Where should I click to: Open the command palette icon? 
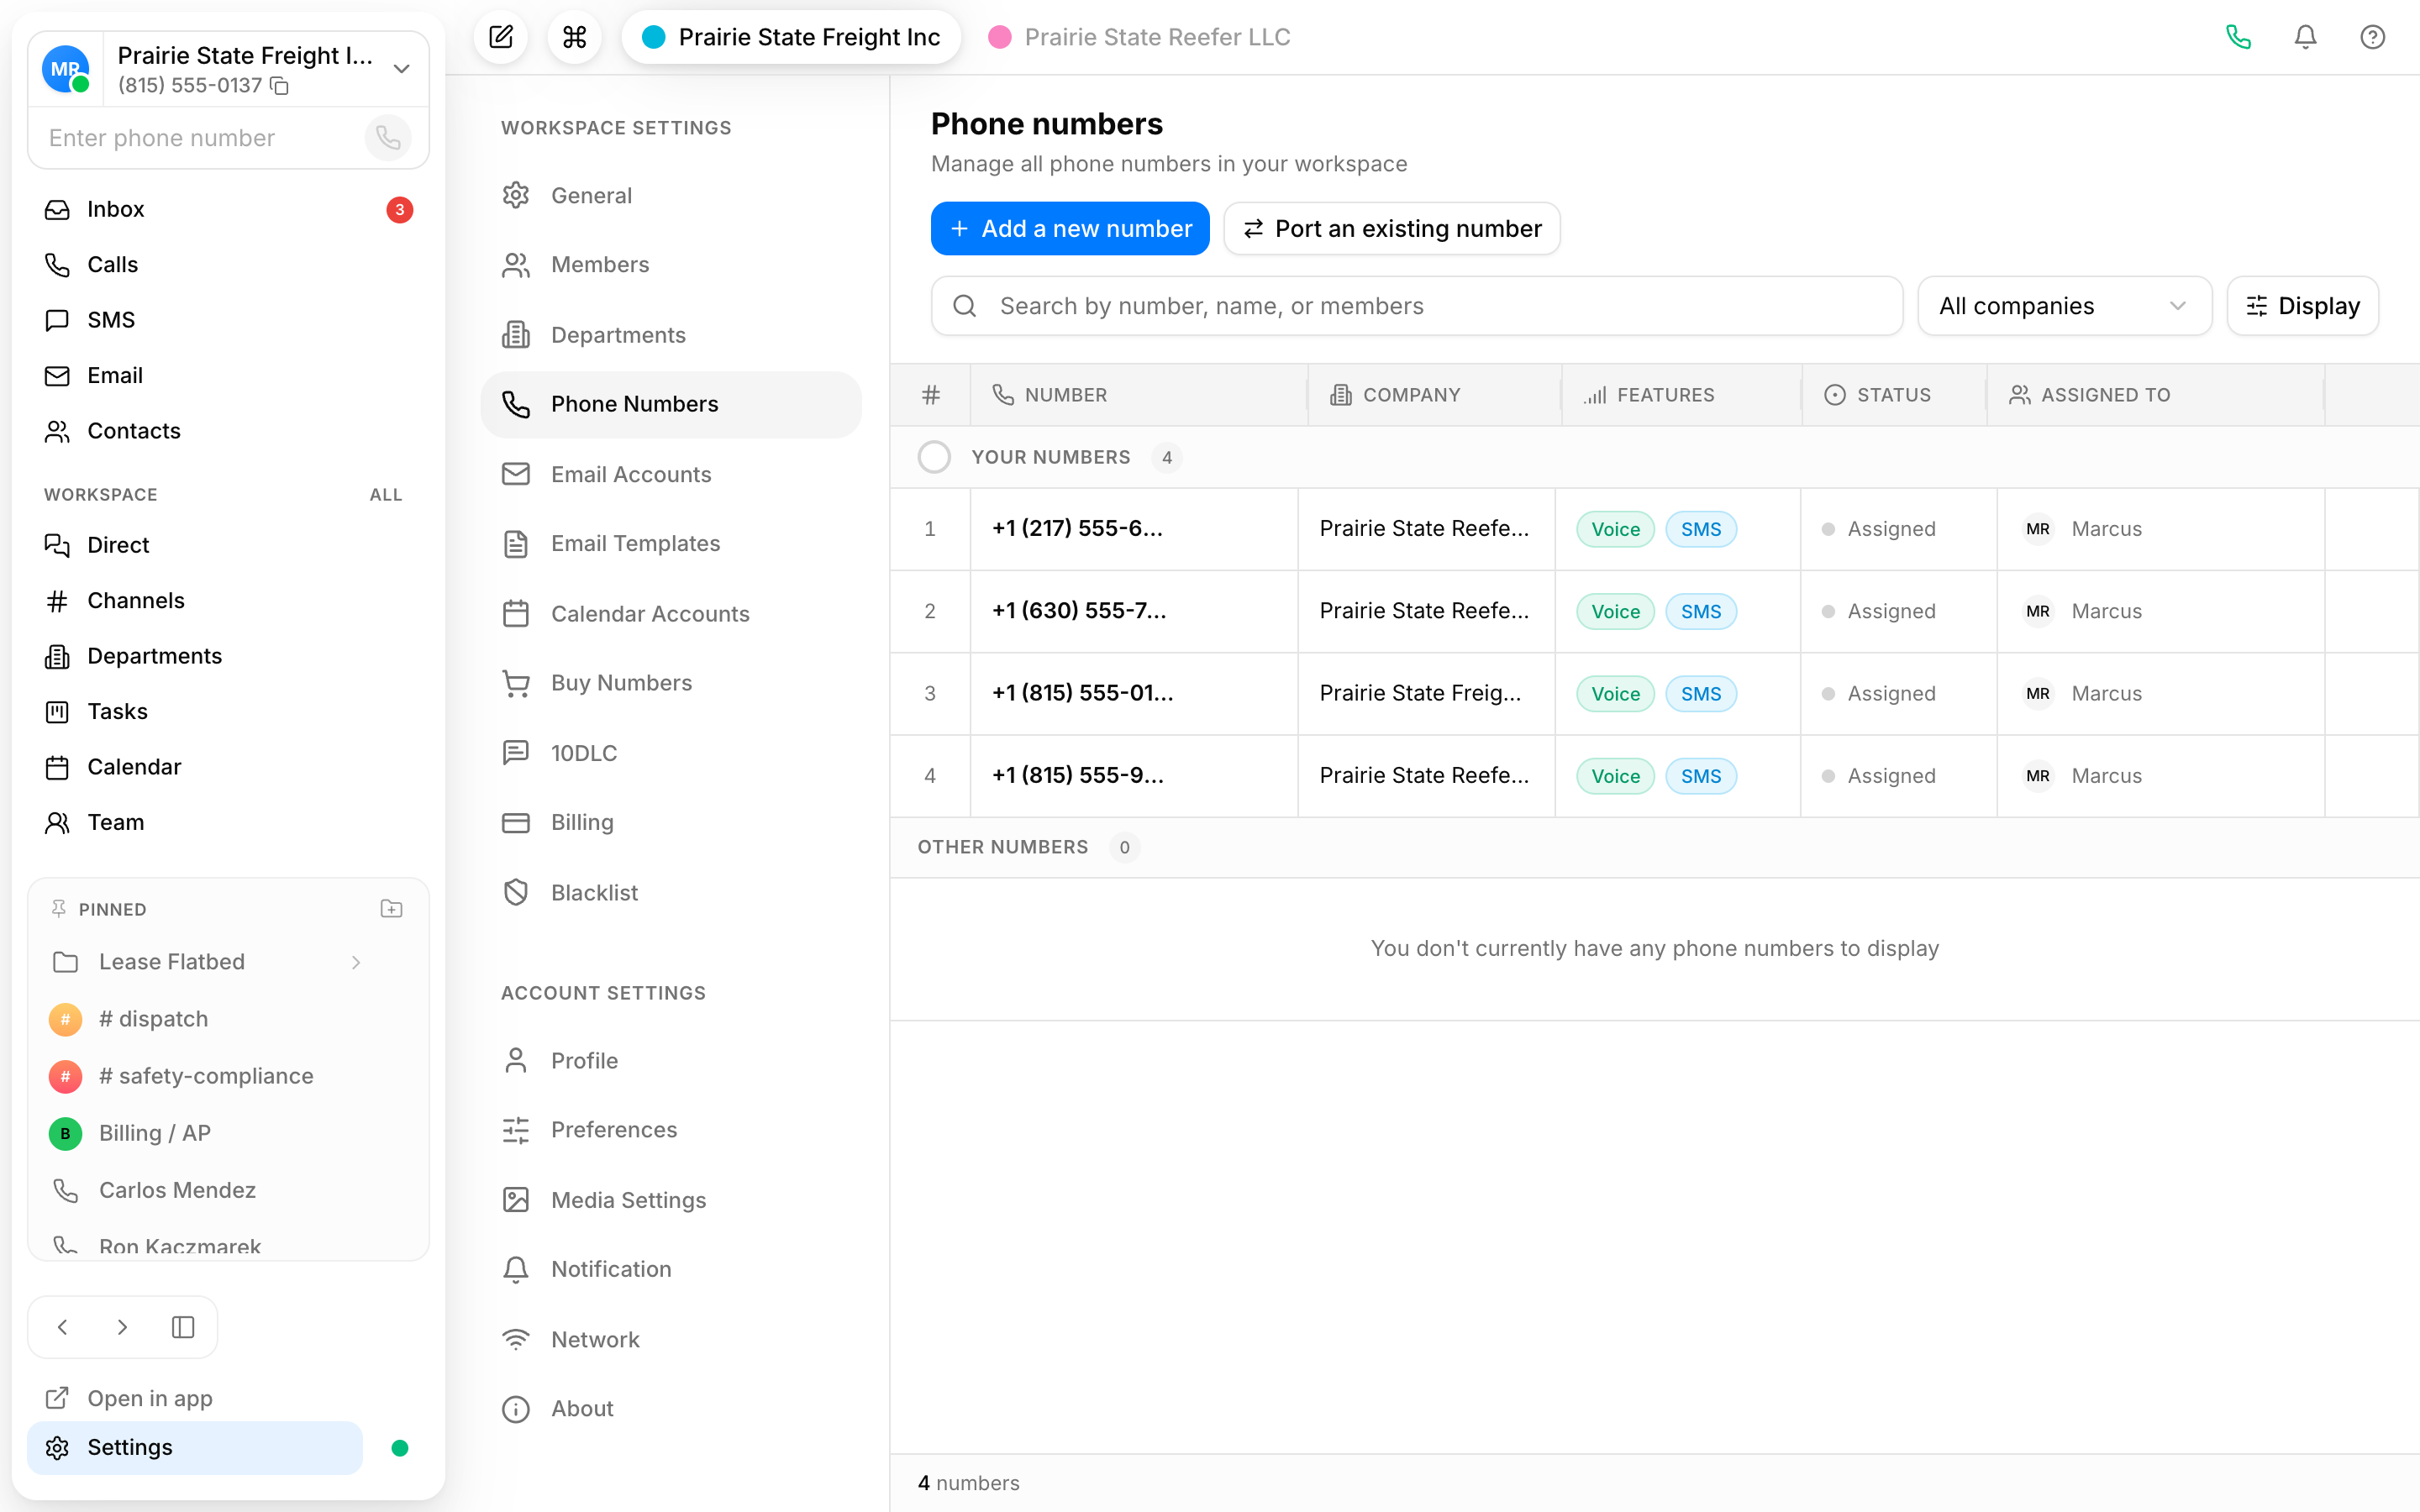tap(574, 37)
